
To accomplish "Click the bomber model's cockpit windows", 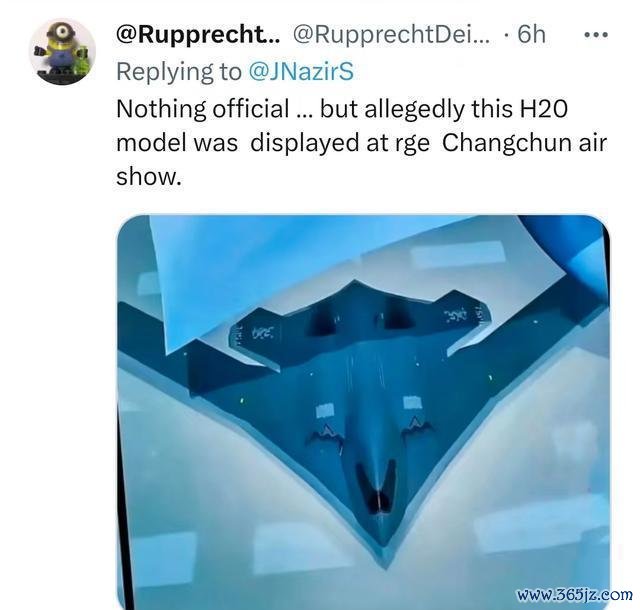I will coord(376,487).
